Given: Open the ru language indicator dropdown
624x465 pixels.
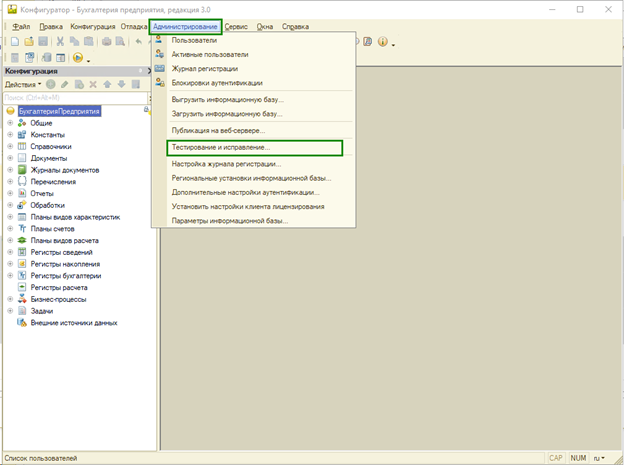Looking at the screenshot, I should [599, 458].
